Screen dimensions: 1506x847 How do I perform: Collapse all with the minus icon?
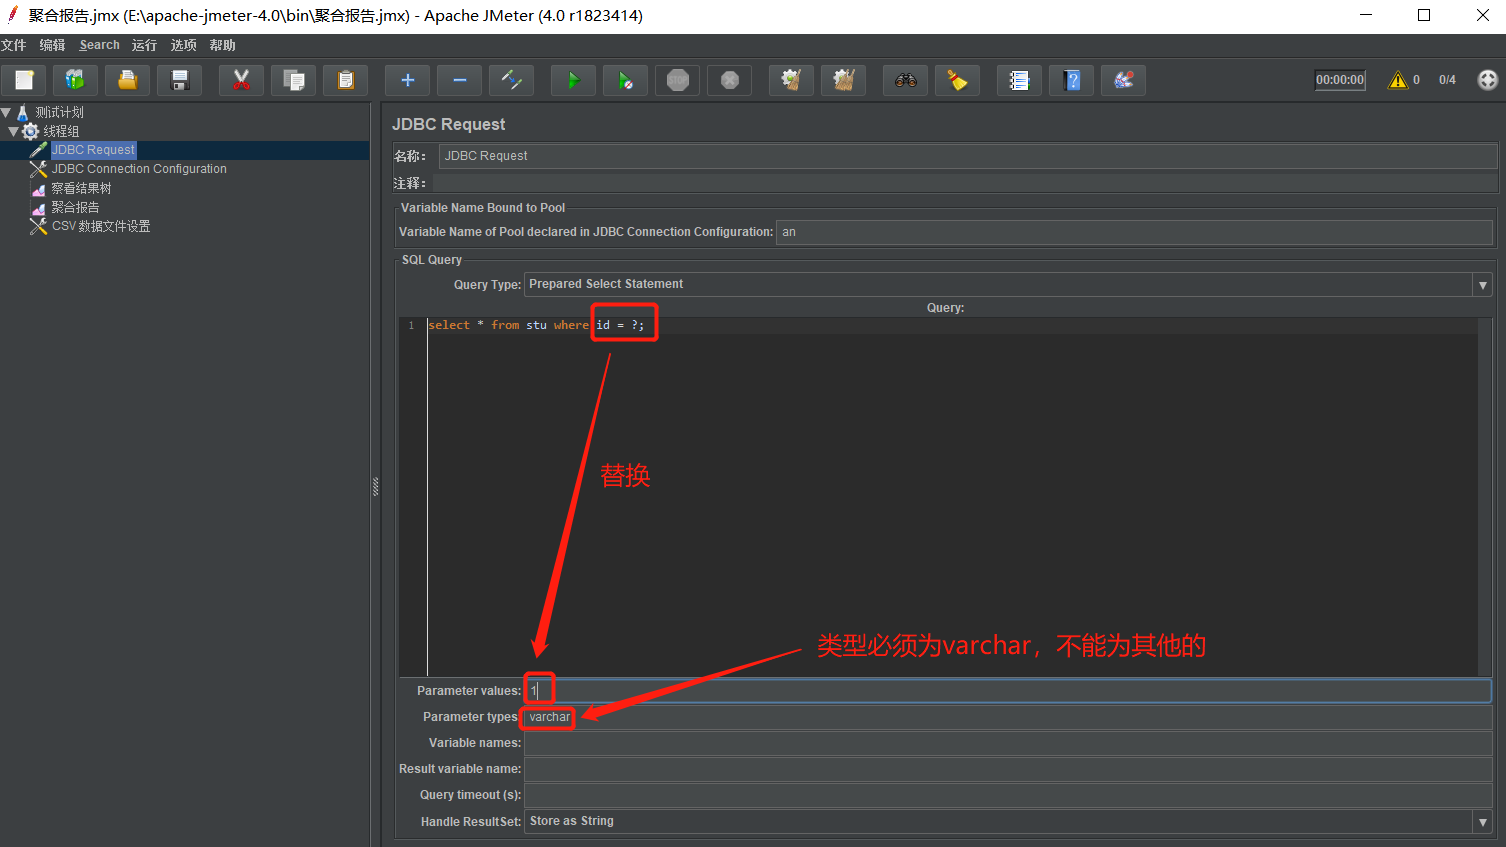[460, 80]
